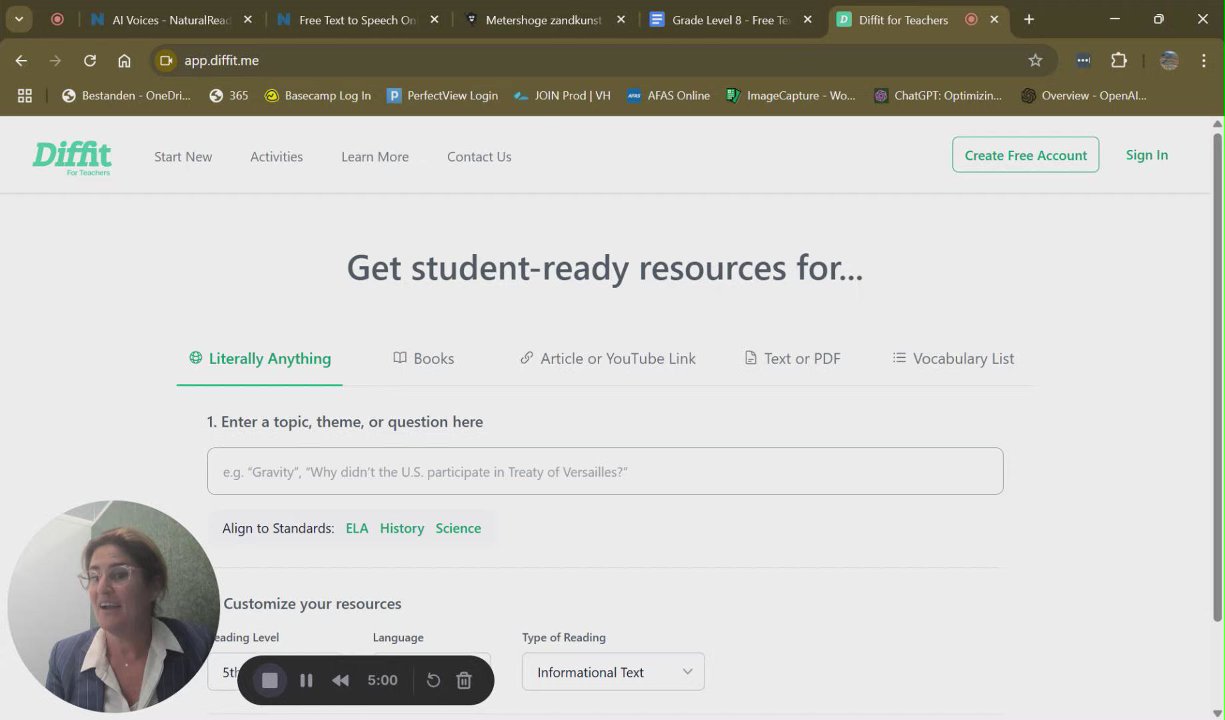Select the Article or YouTube Link tab
Screen dimensions: 1225x720
pyautogui.click(x=608, y=358)
